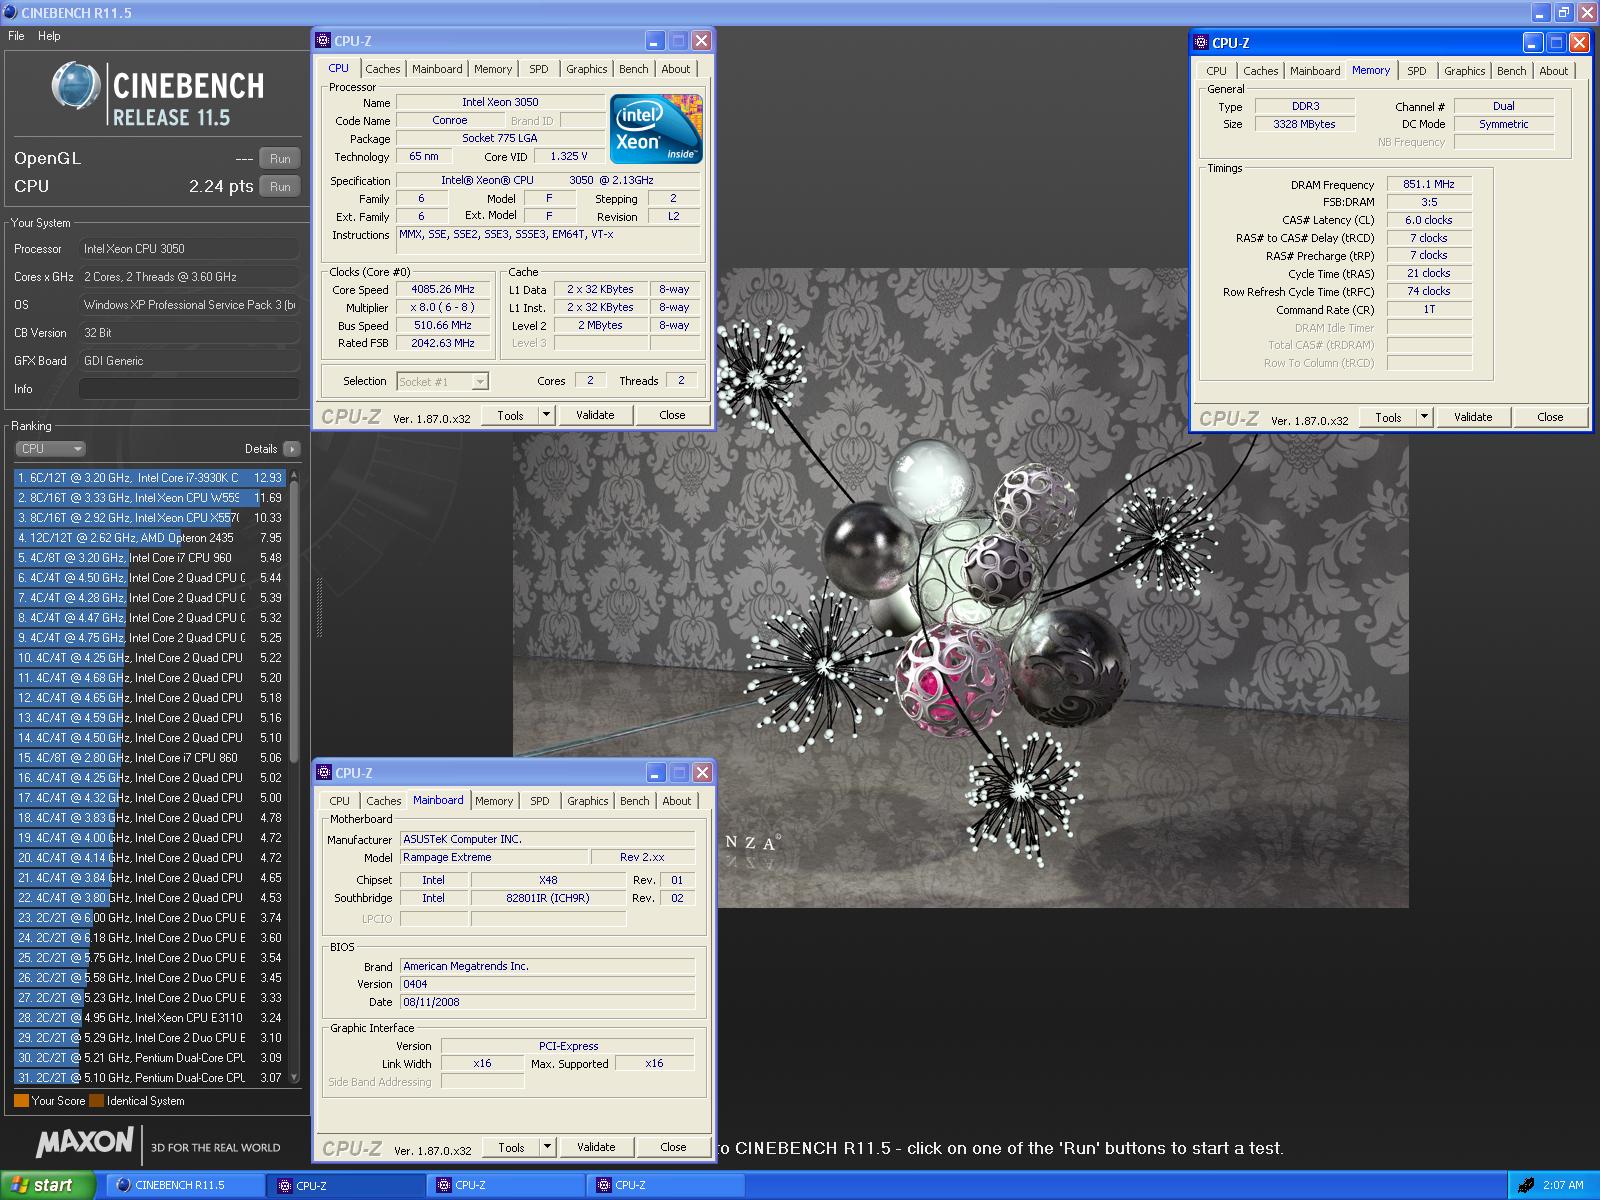Click the MAXON logo
The image size is (1600, 1200).
tap(85, 1142)
